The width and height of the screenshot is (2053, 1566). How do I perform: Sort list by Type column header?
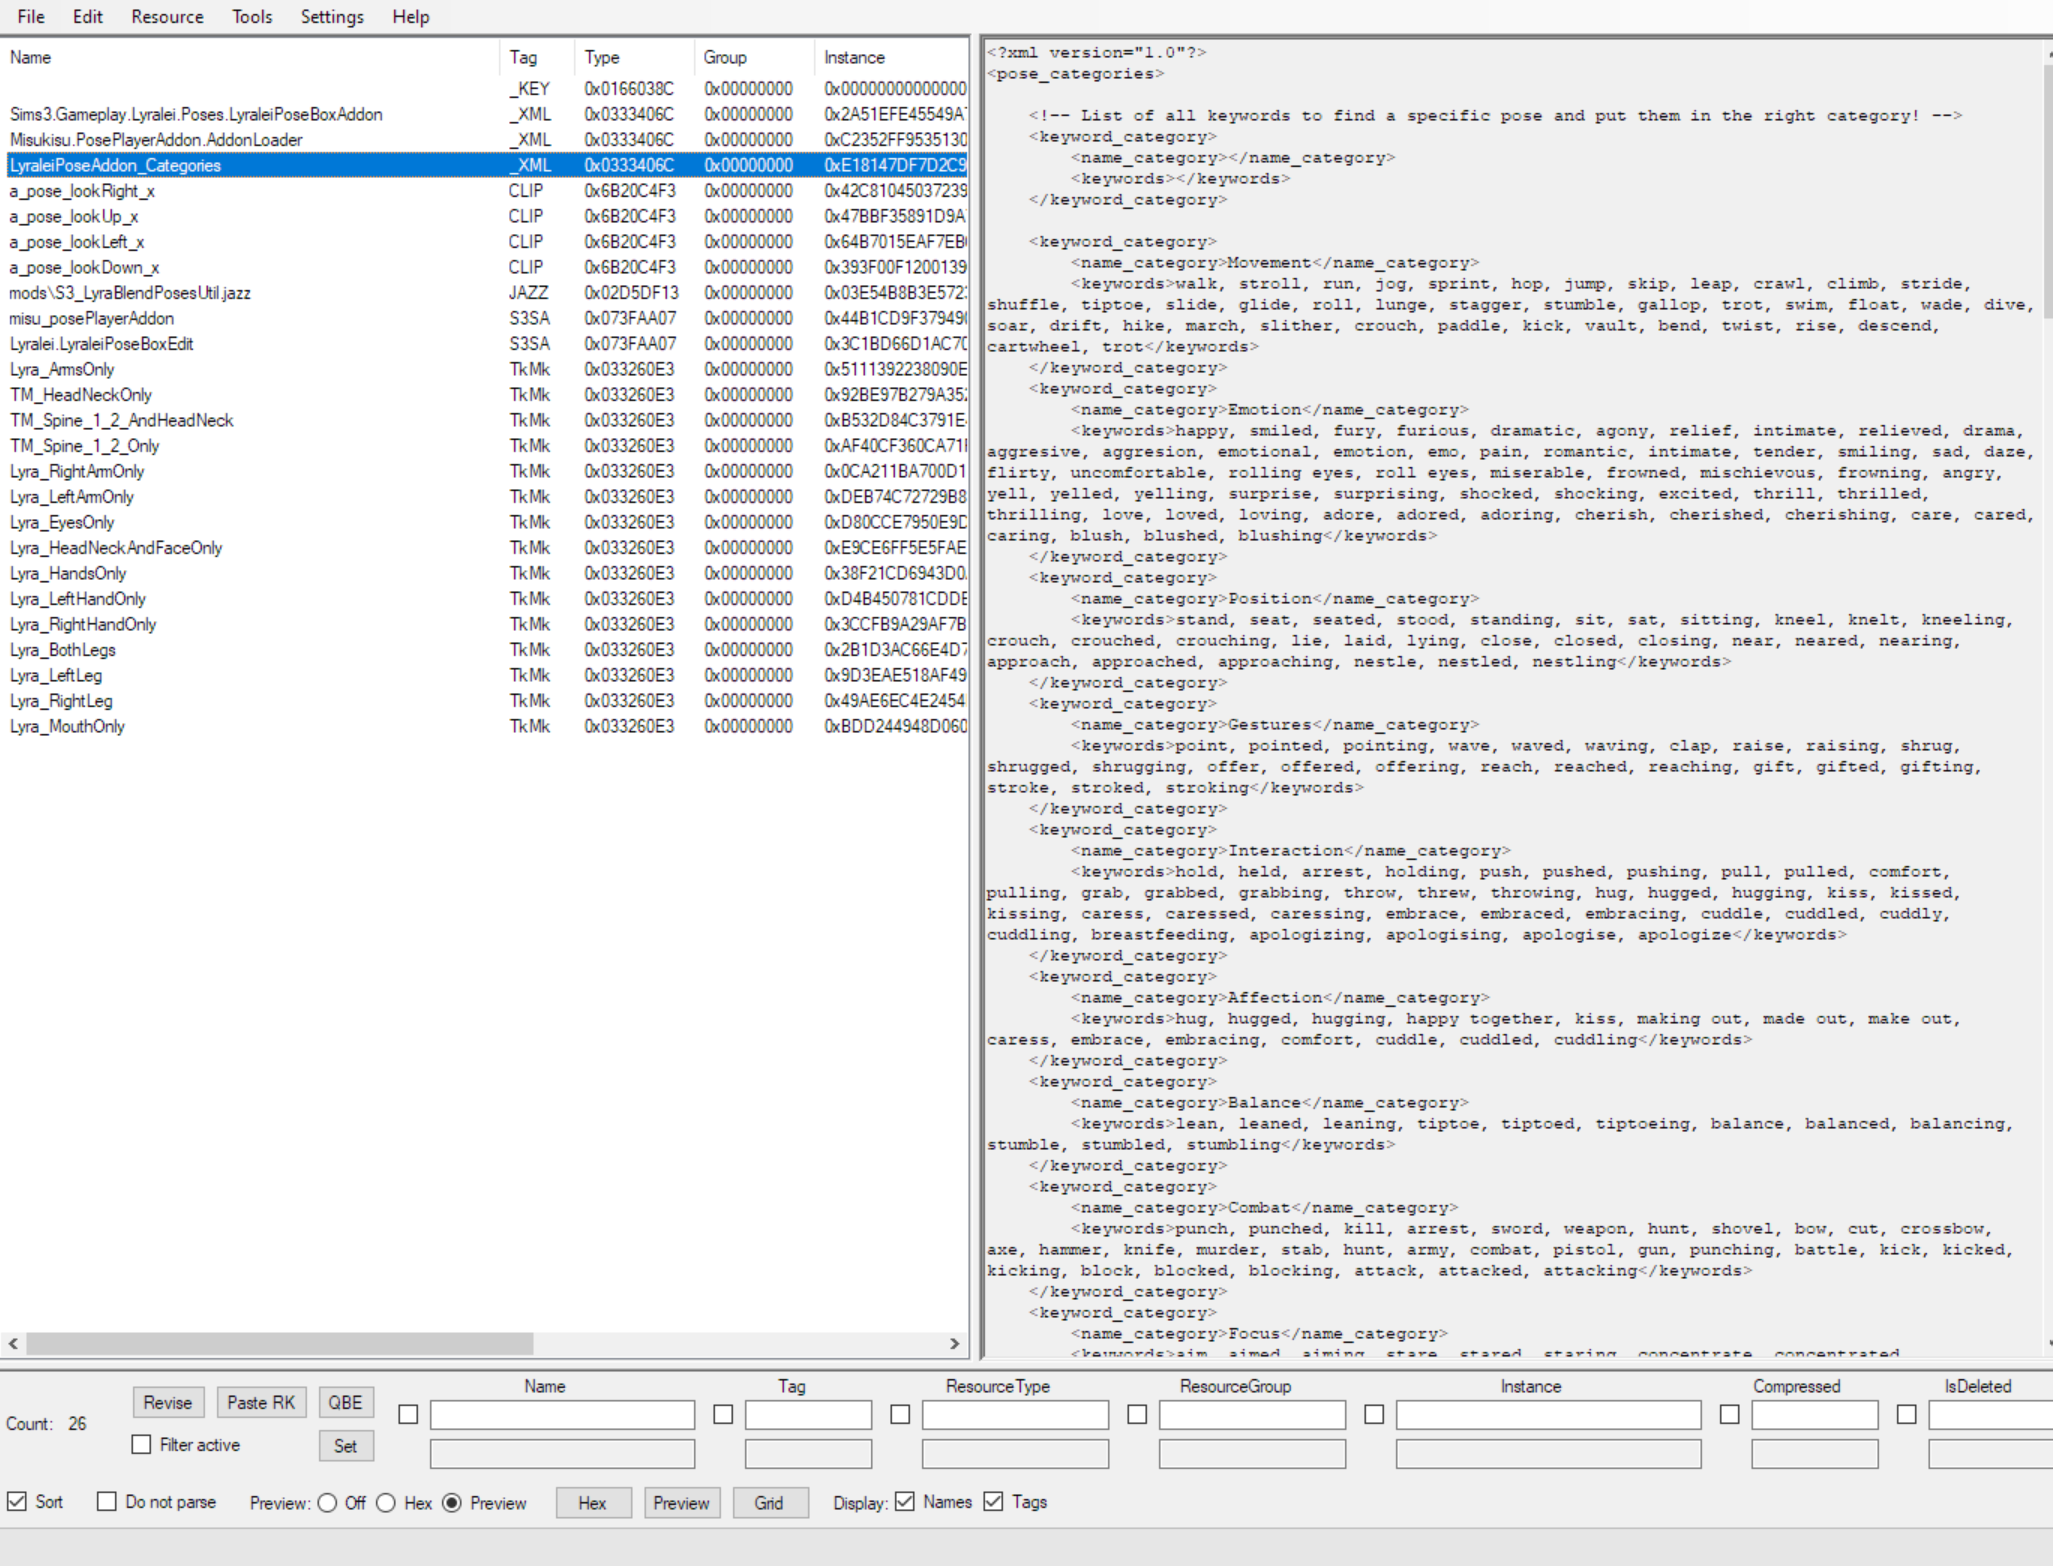[634, 58]
